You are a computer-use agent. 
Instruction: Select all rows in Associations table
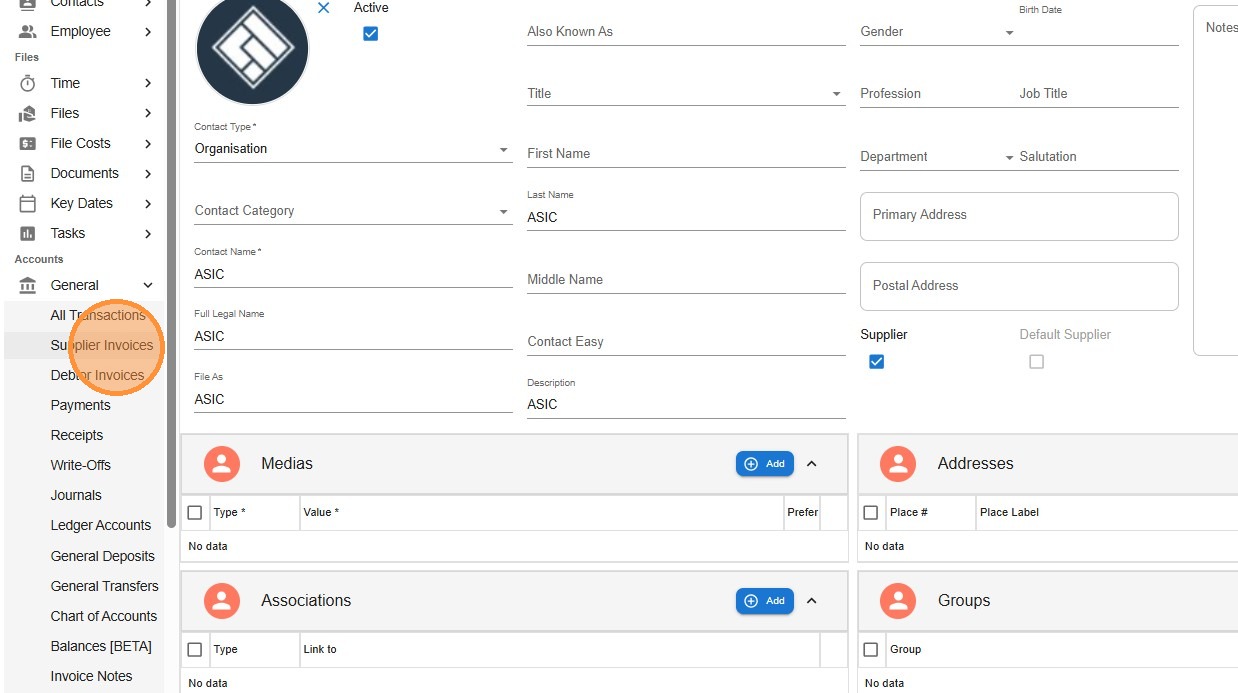tap(195, 649)
